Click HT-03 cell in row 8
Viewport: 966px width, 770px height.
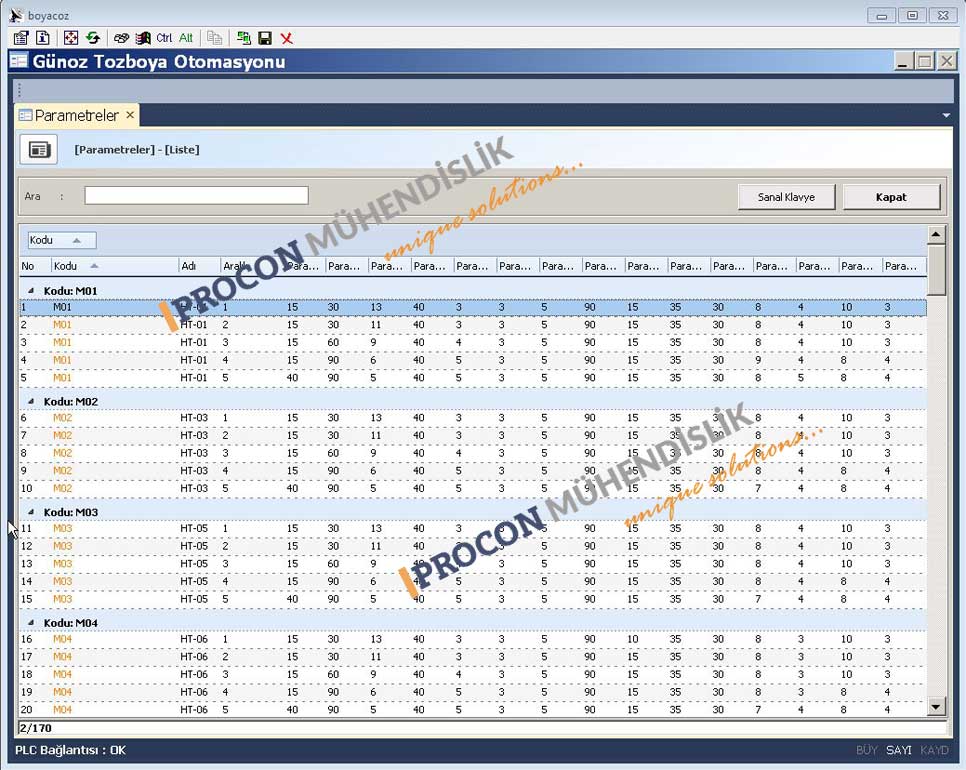[x=194, y=453]
